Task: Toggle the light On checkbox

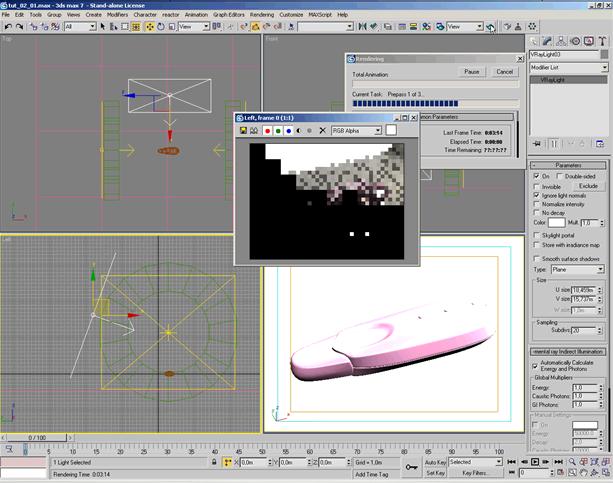Action: [536, 176]
